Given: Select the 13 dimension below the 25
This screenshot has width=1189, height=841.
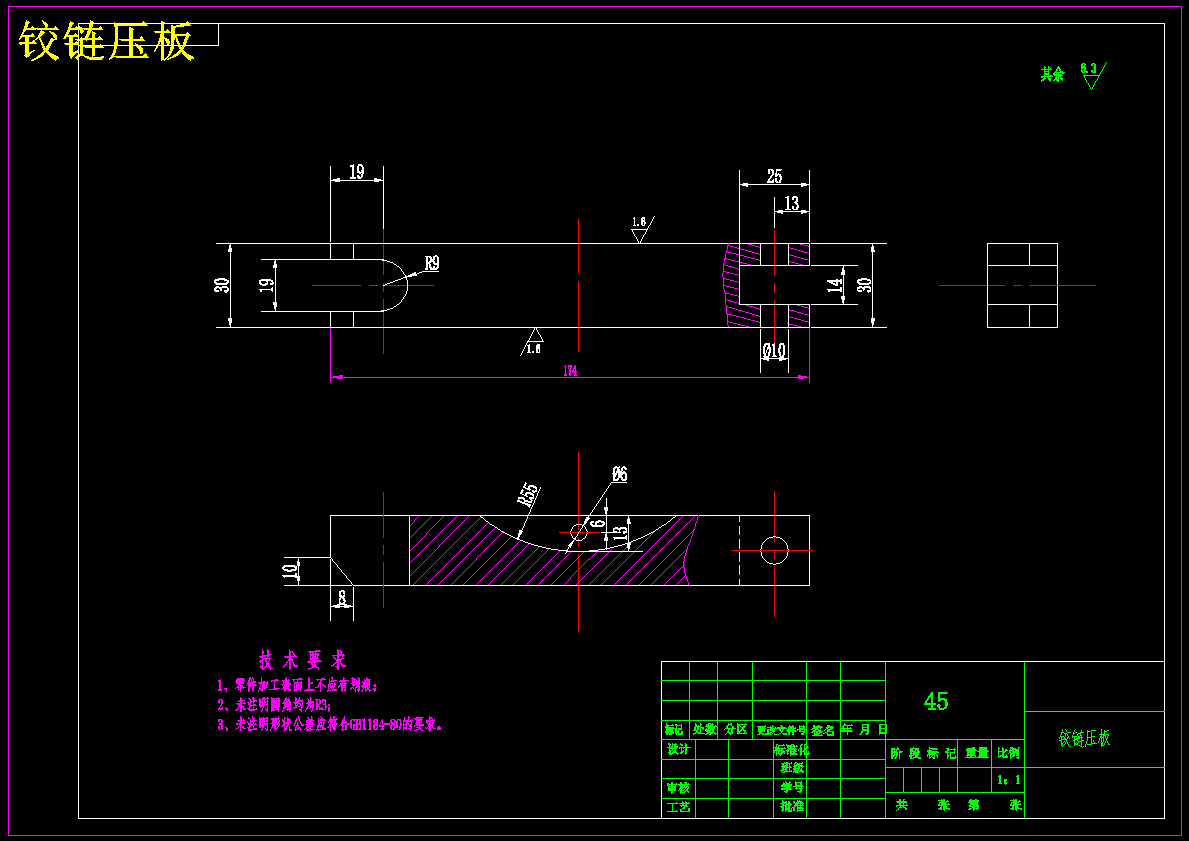Looking at the screenshot, I should [x=792, y=203].
